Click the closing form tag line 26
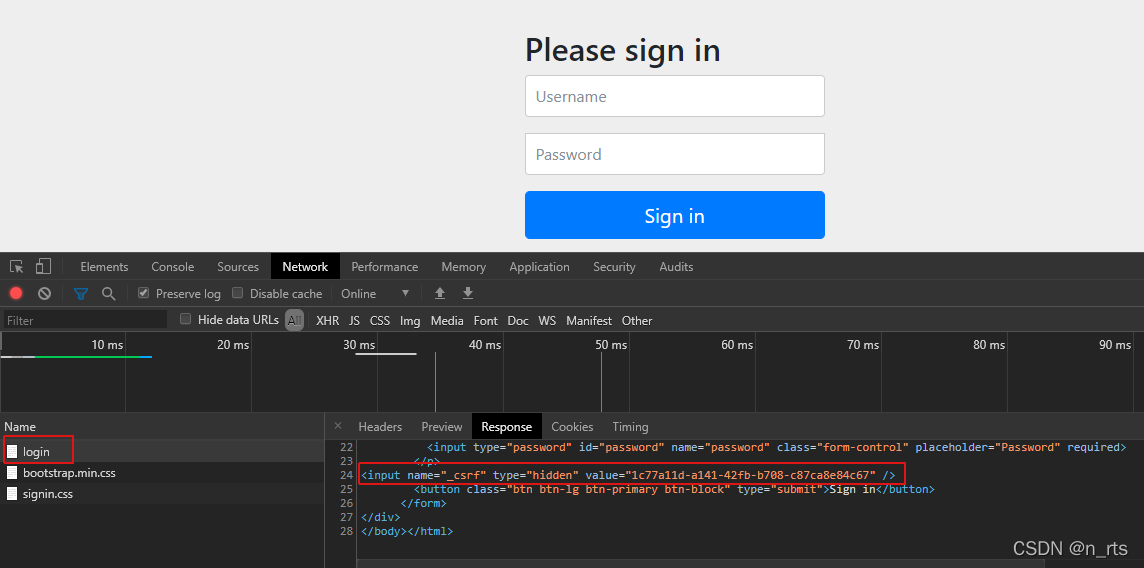The width and height of the screenshot is (1144, 568). click(x=423, y=503)
